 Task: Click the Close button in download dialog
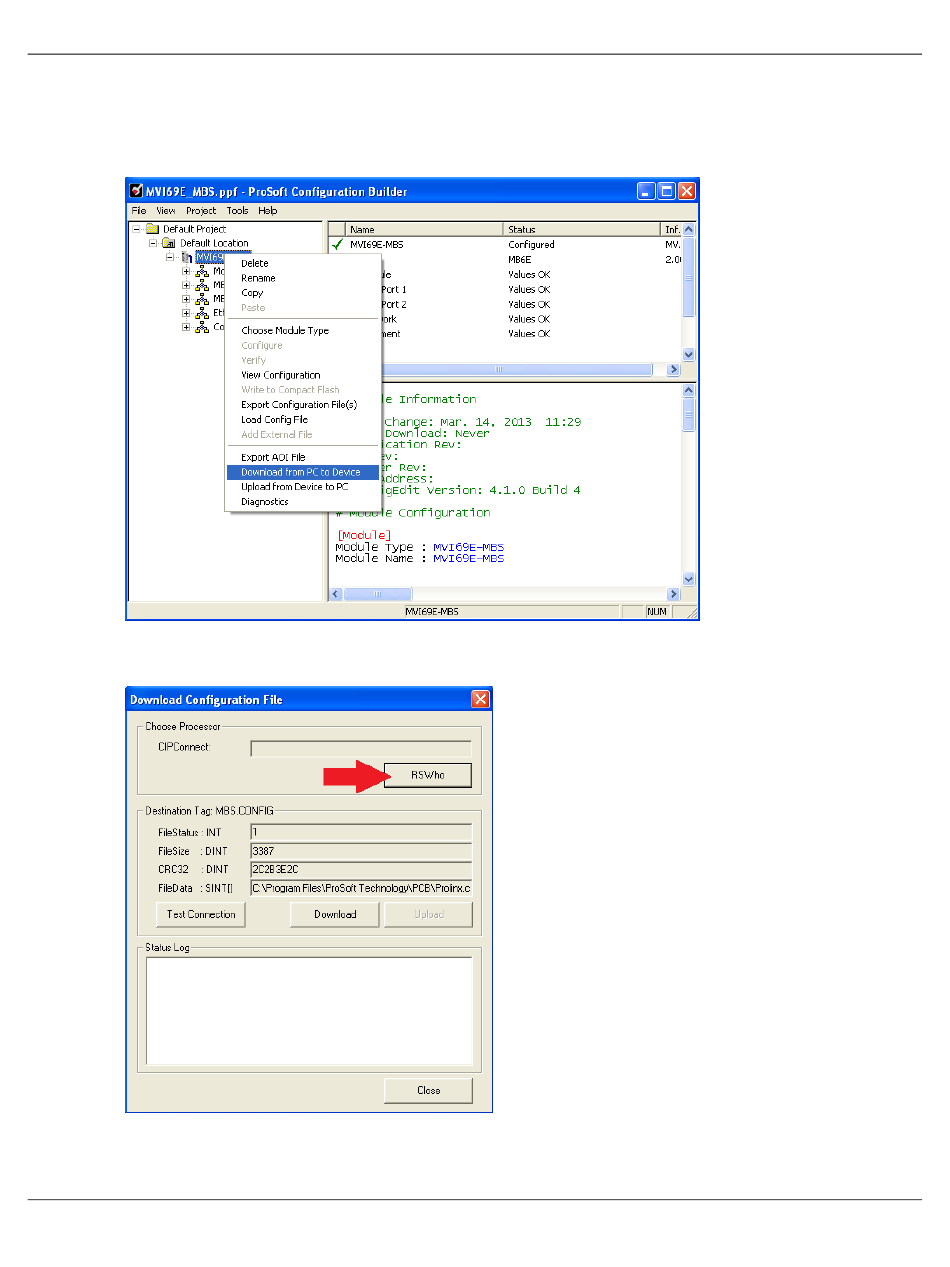tap(428, 1090)
